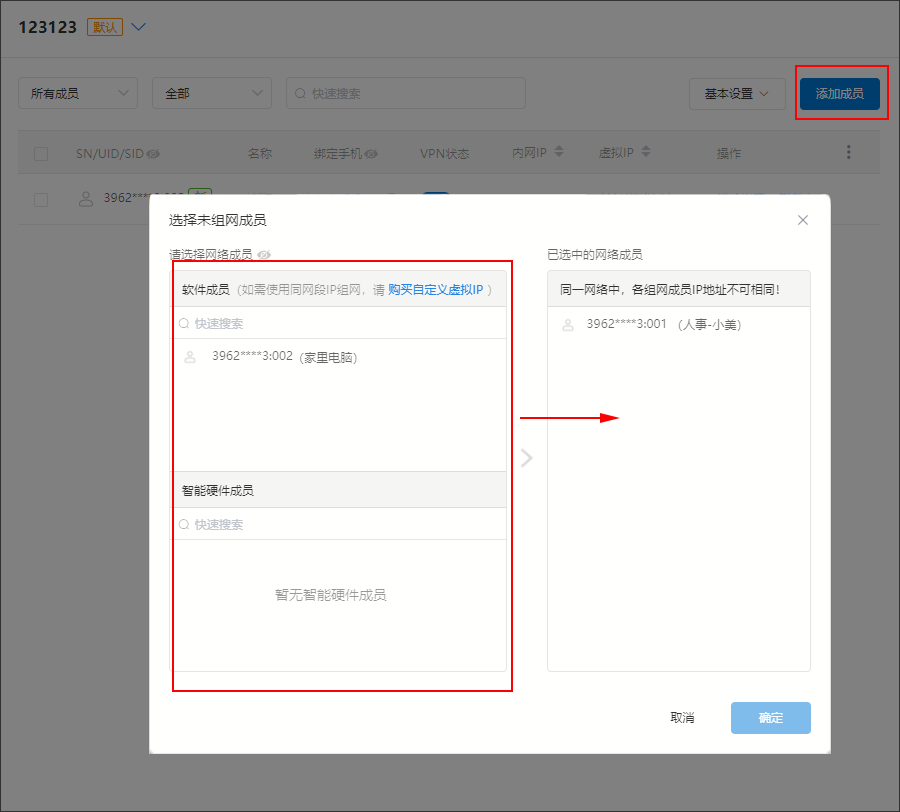Click the 操作 column header
Screen dimensions: 900x812
pos(728,153)
